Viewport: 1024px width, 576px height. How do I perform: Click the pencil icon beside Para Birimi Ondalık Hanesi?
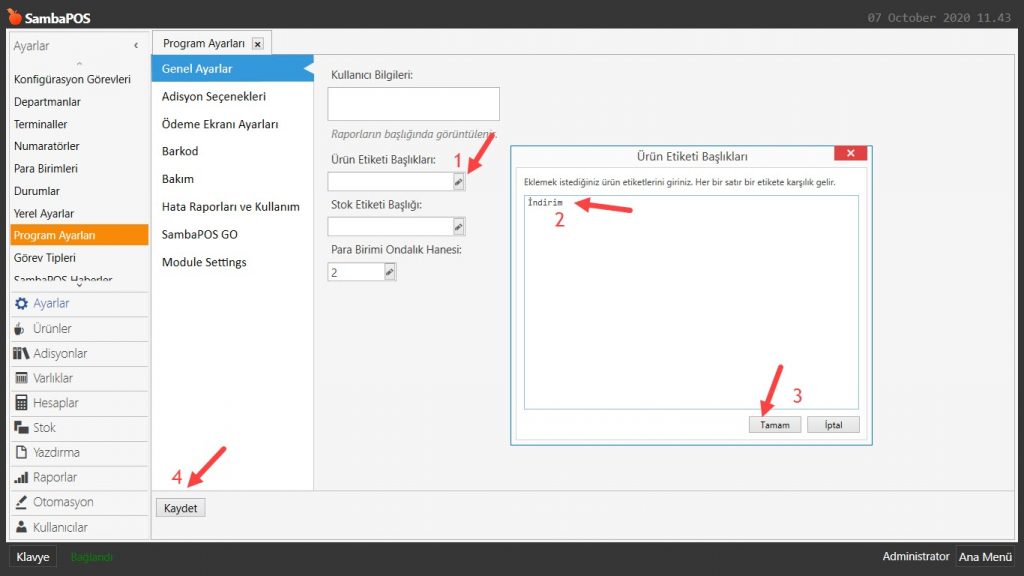pyautogui.click(x=389, y=272)
